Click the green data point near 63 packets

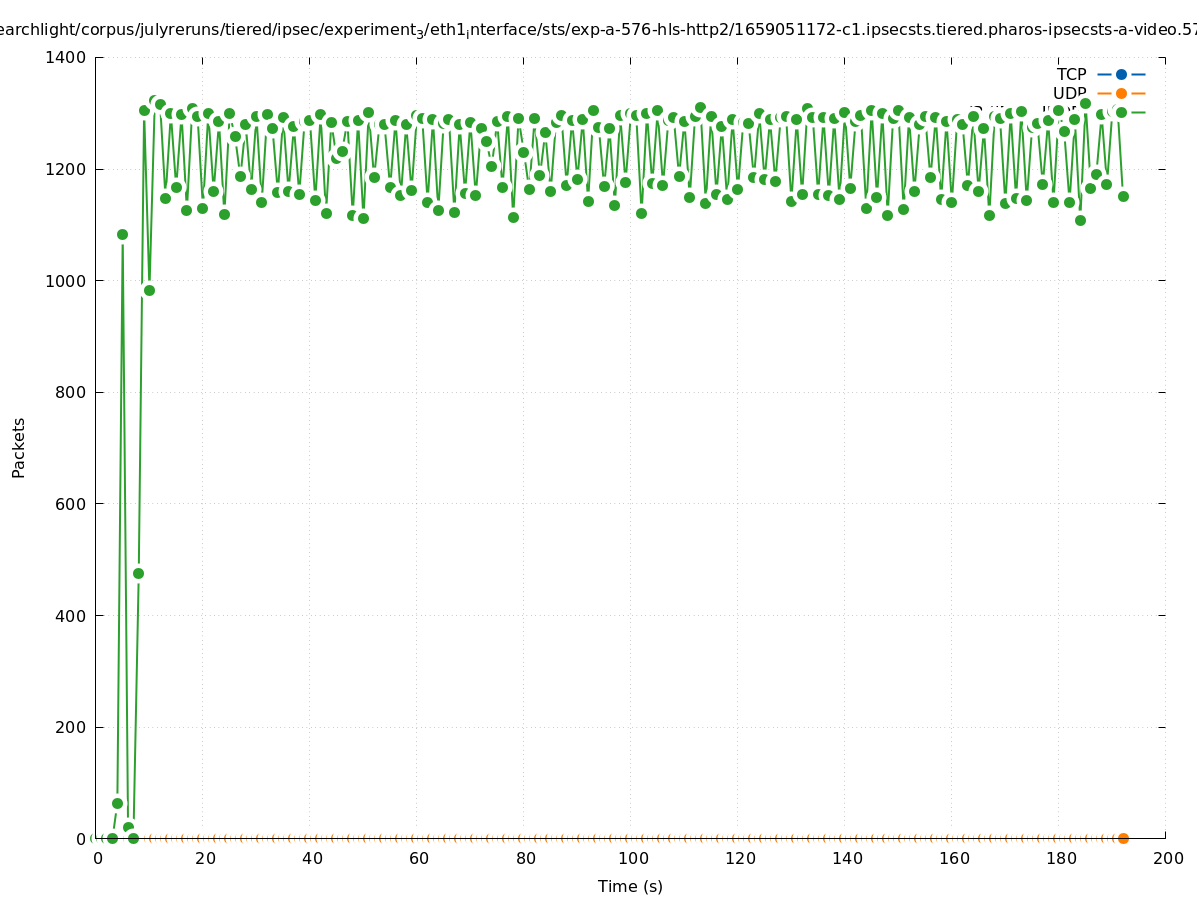(x=117, y=803)
